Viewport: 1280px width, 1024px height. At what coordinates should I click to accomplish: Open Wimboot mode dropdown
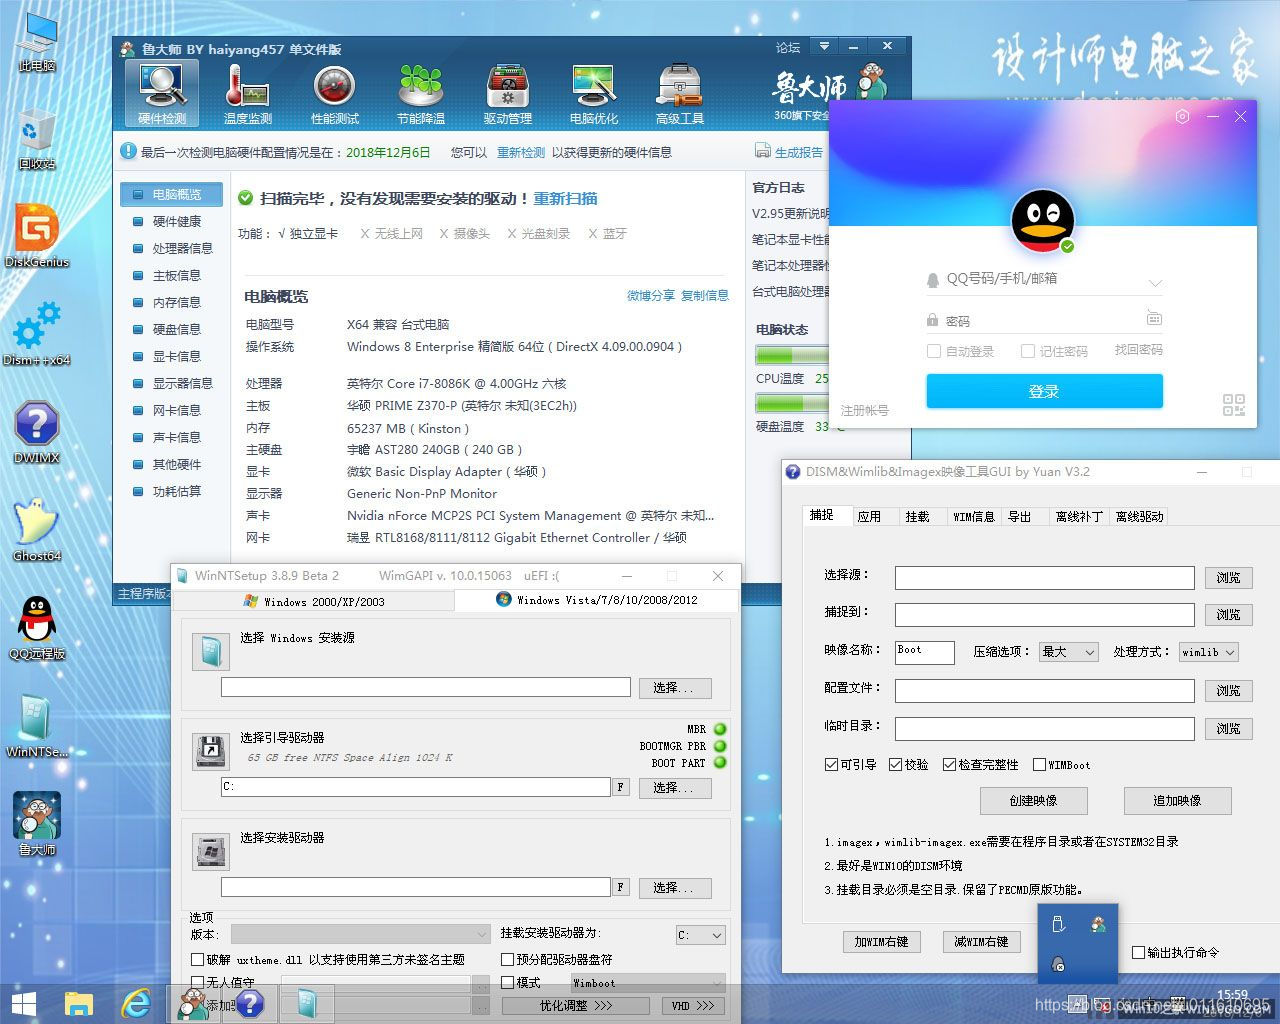[648, 982]
